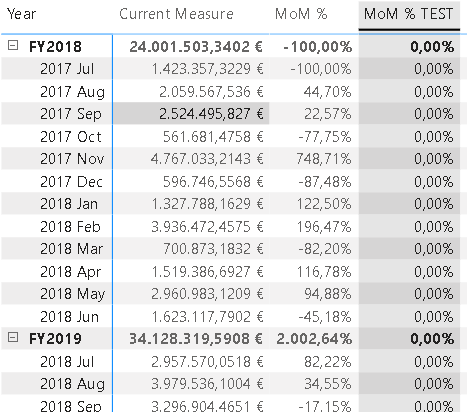Select the 2017 Jul row label

click(67, 69)
